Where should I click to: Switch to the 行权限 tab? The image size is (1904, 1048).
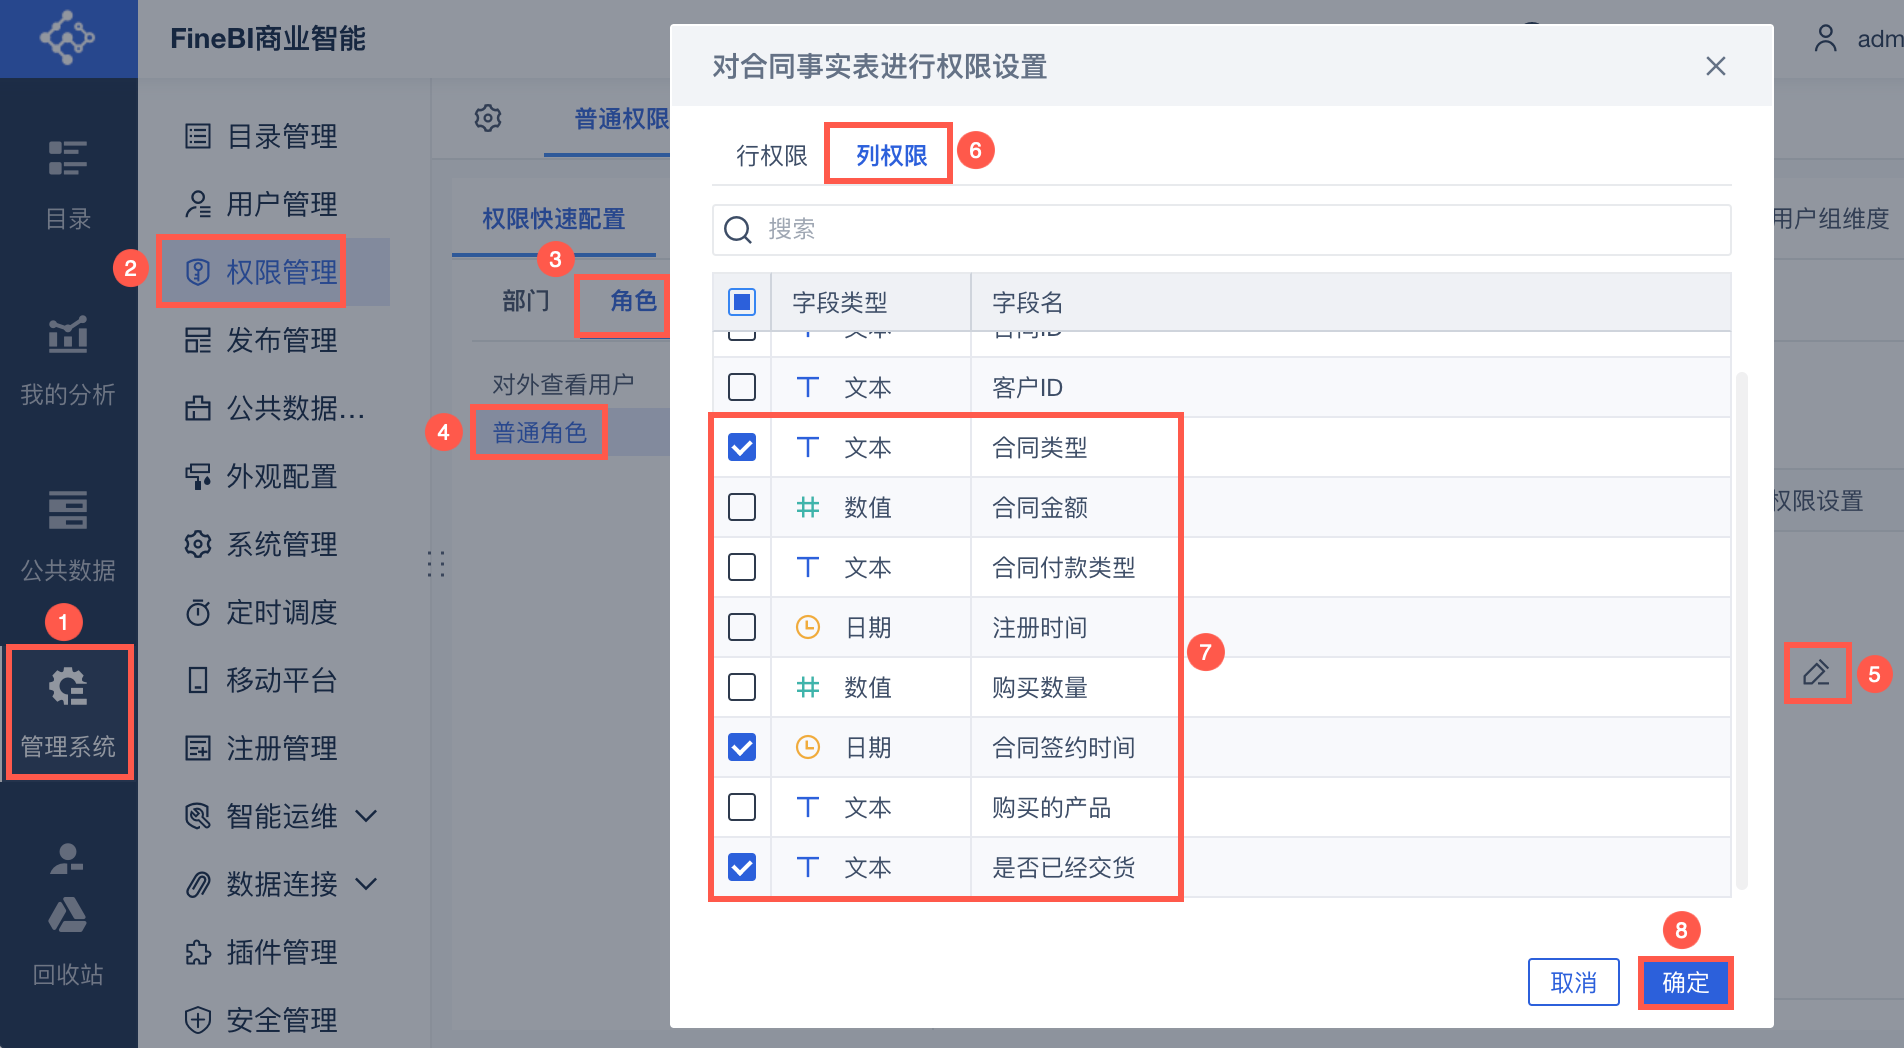771,155
